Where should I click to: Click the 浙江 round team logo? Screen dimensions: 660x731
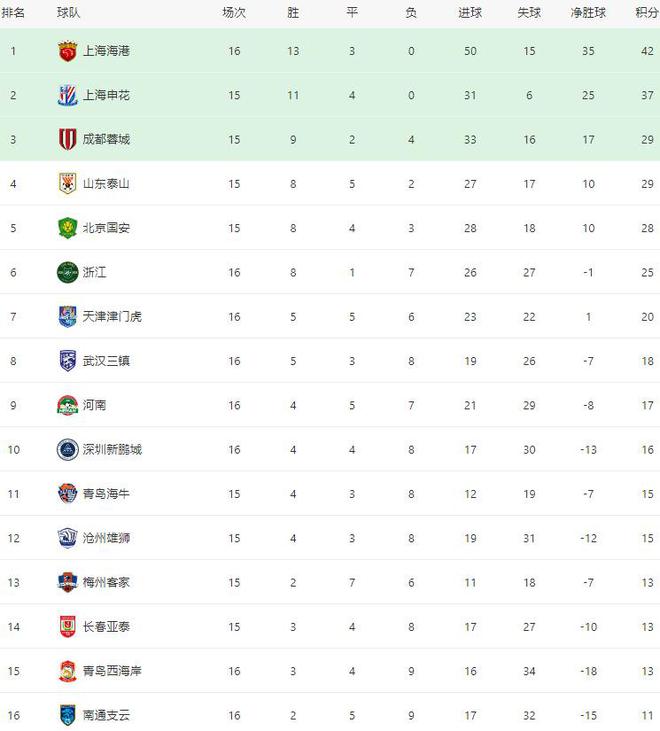pos(67,272)
